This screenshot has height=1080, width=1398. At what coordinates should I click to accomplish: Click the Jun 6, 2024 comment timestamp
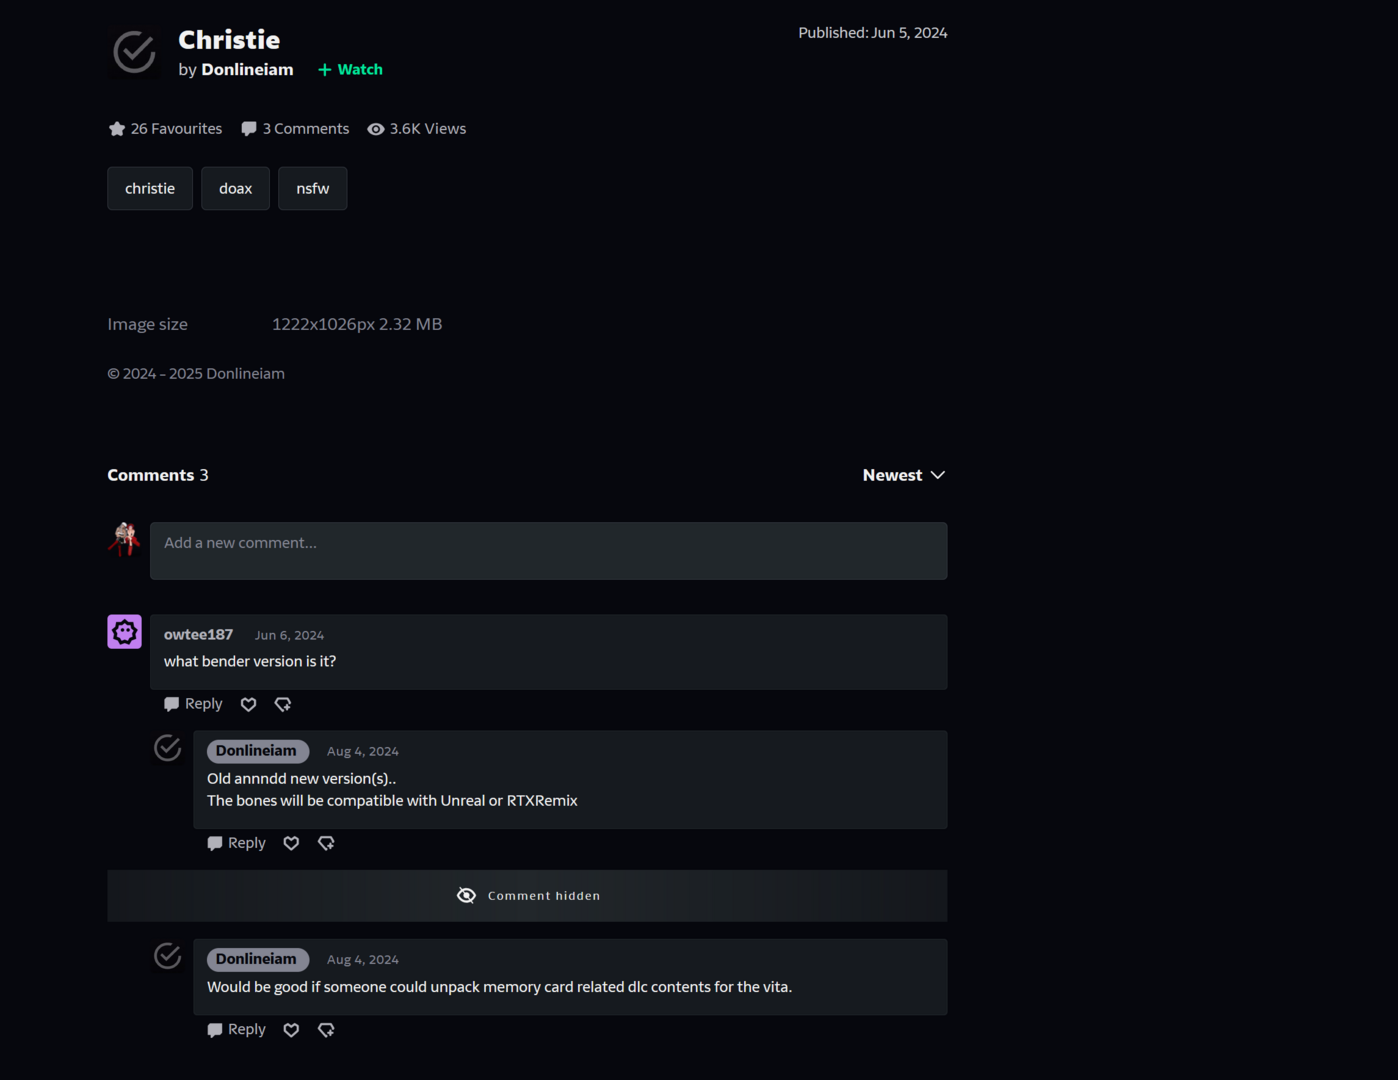[289, 635]
